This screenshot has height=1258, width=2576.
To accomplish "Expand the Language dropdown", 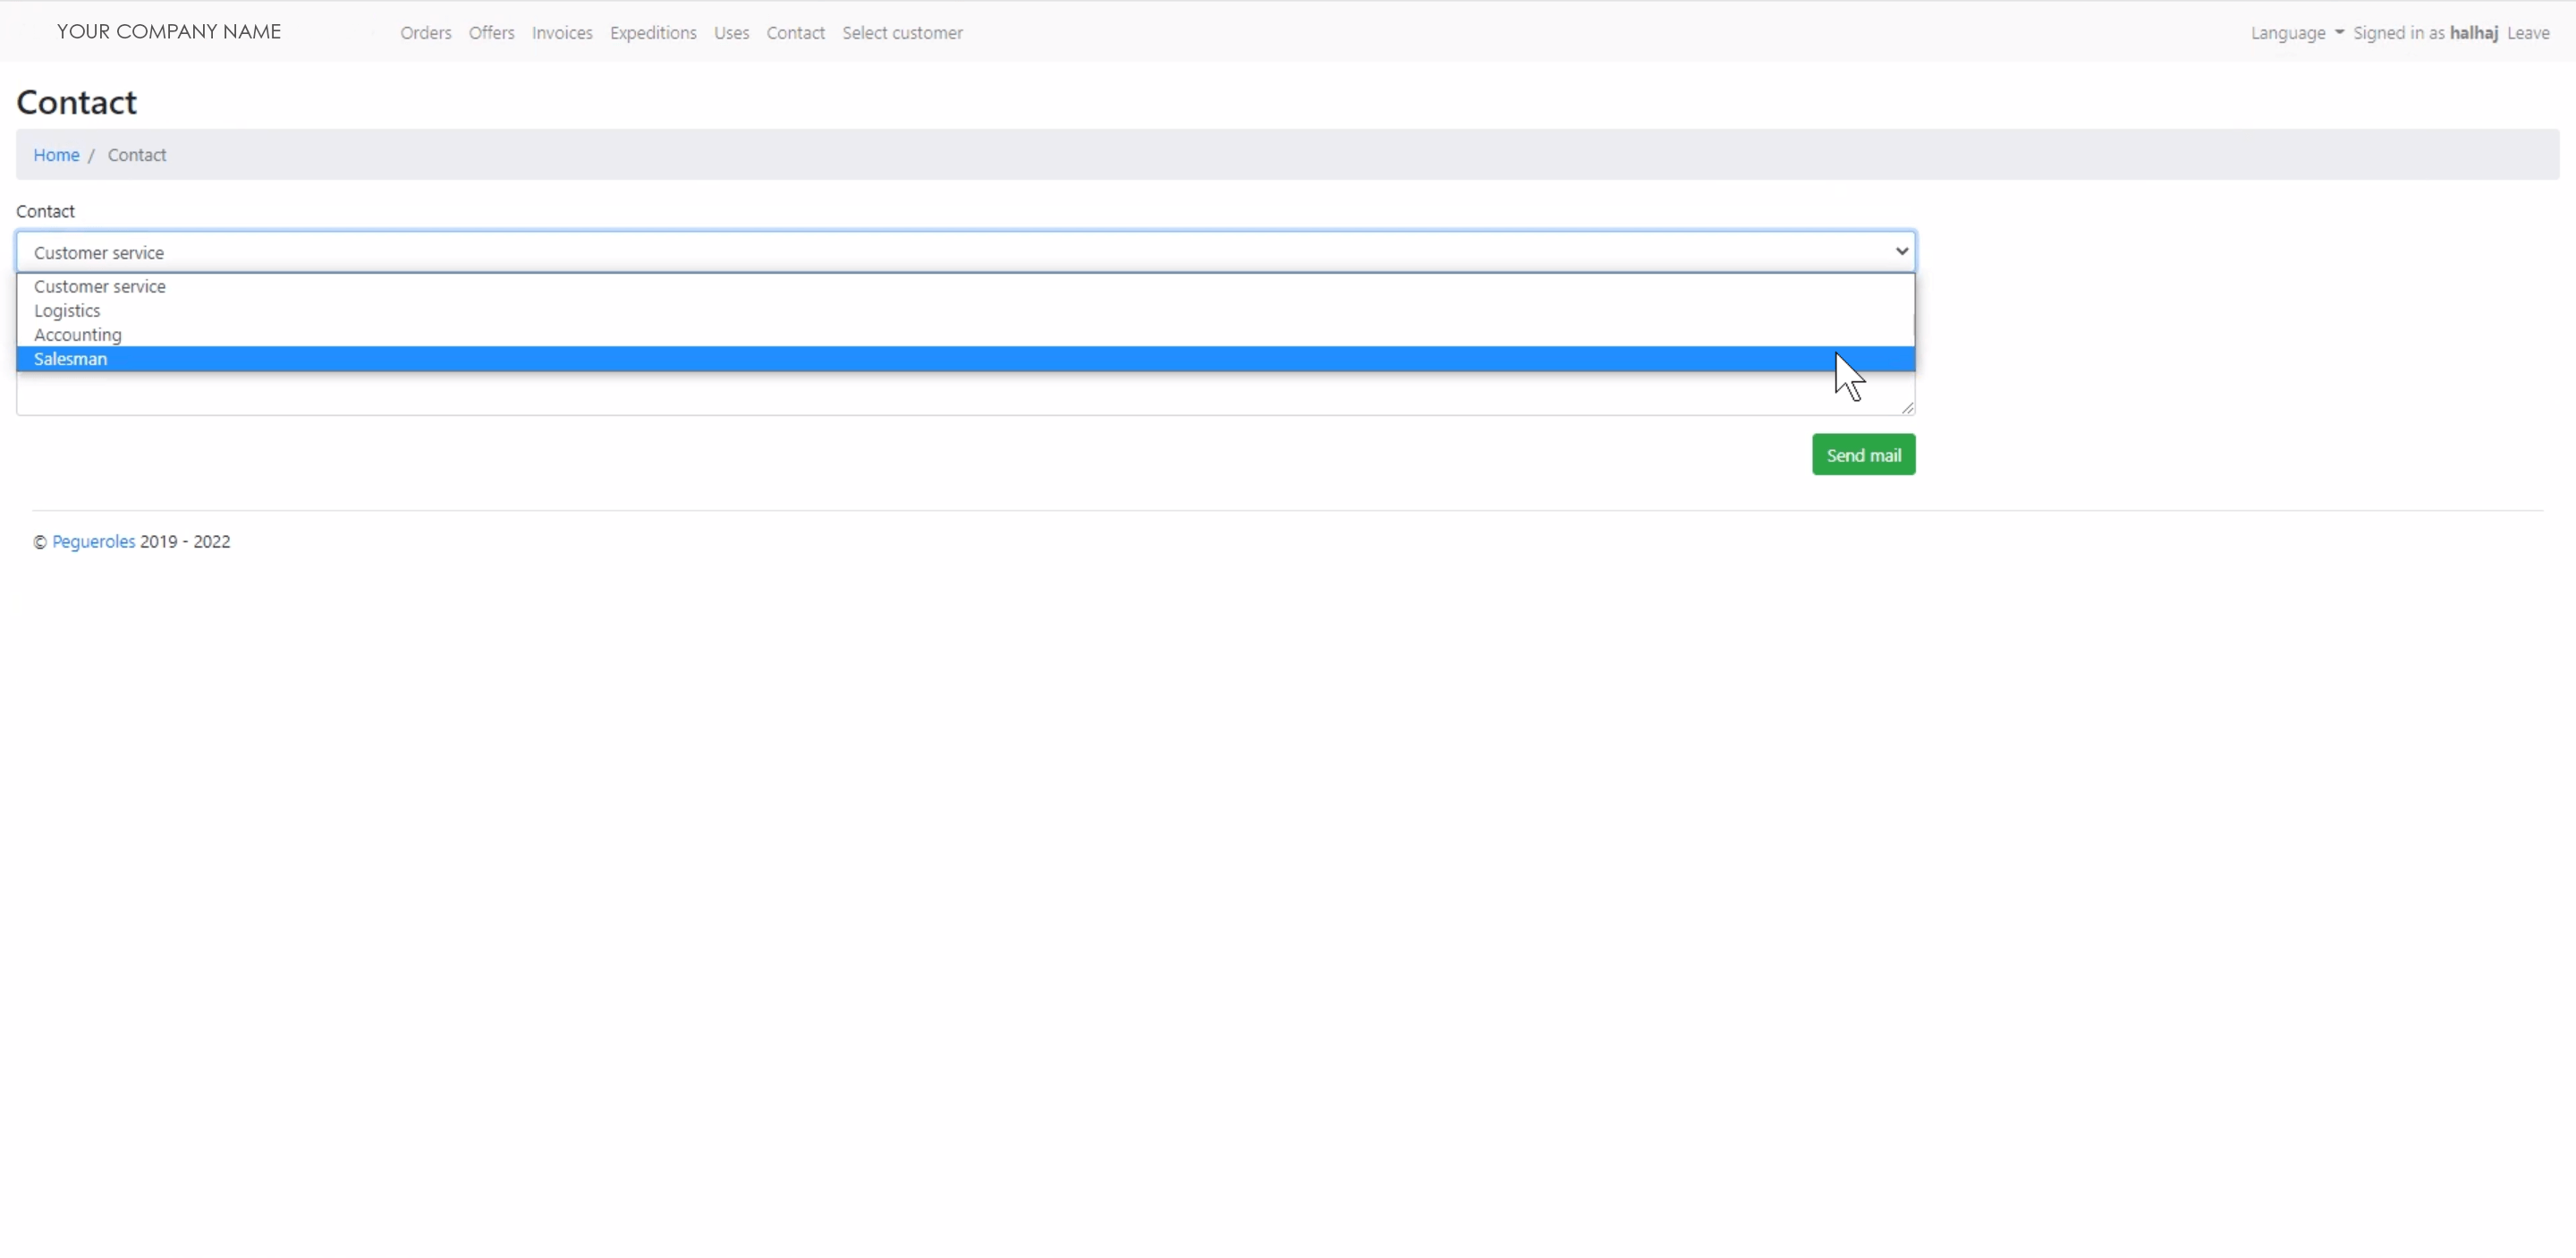I will tap(2295, 33).
